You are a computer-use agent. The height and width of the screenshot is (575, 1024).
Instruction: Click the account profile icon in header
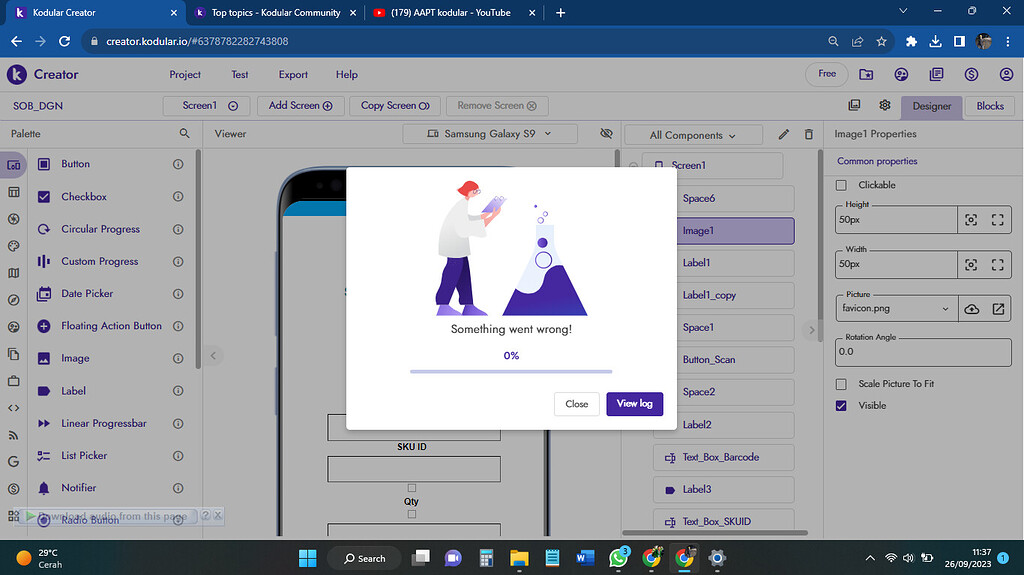1005,74
